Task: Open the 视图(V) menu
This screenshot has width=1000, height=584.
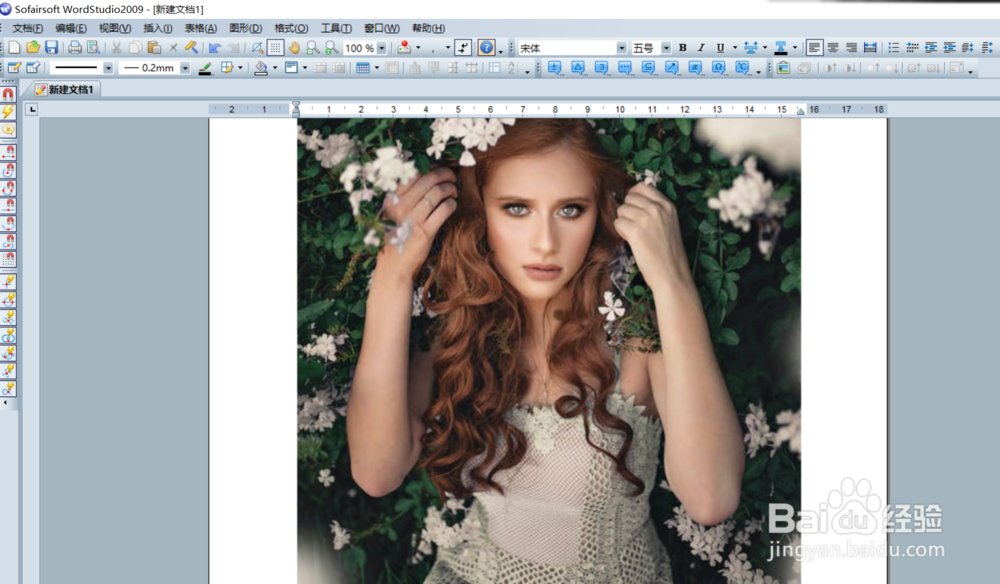Action: [115, 28]
